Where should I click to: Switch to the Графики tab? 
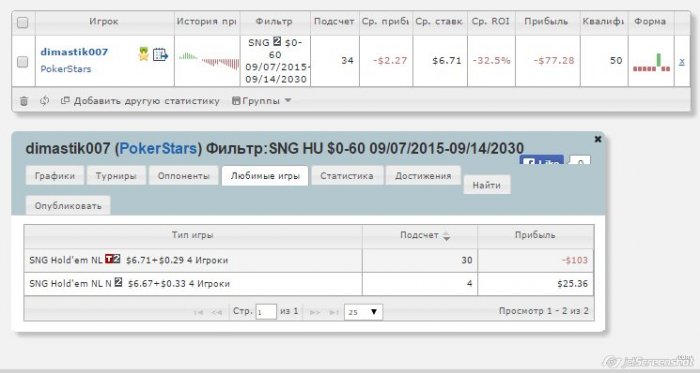pyautogui.click(x=54, y=176)
